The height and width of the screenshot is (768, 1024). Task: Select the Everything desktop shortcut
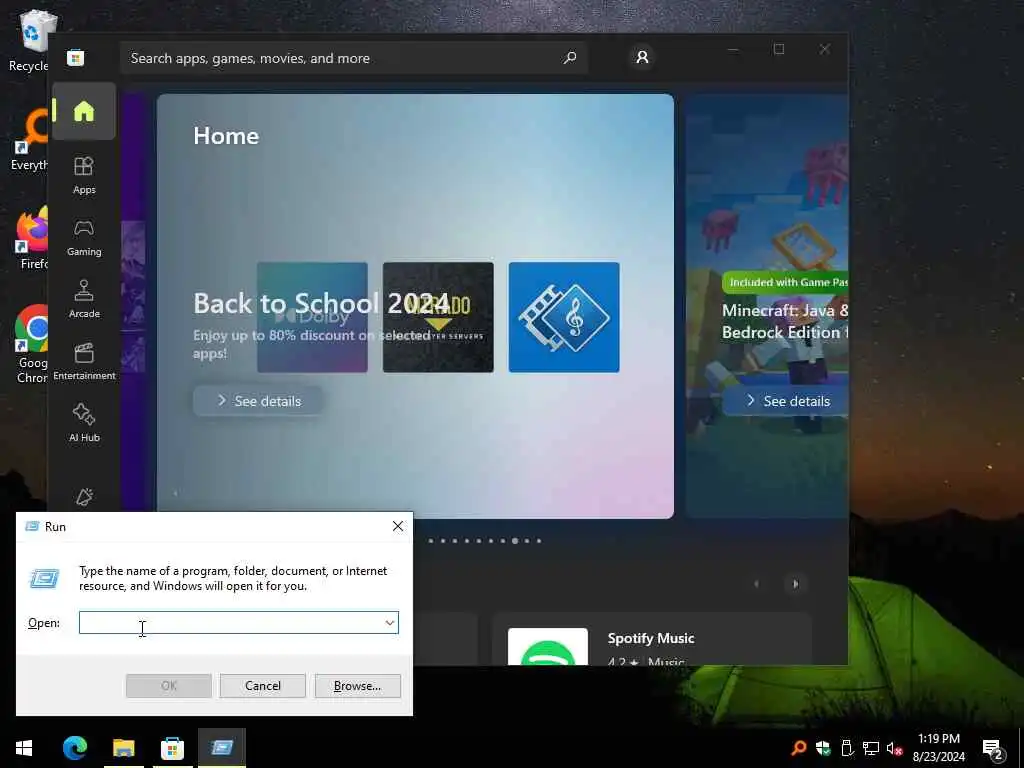point(30,140)
